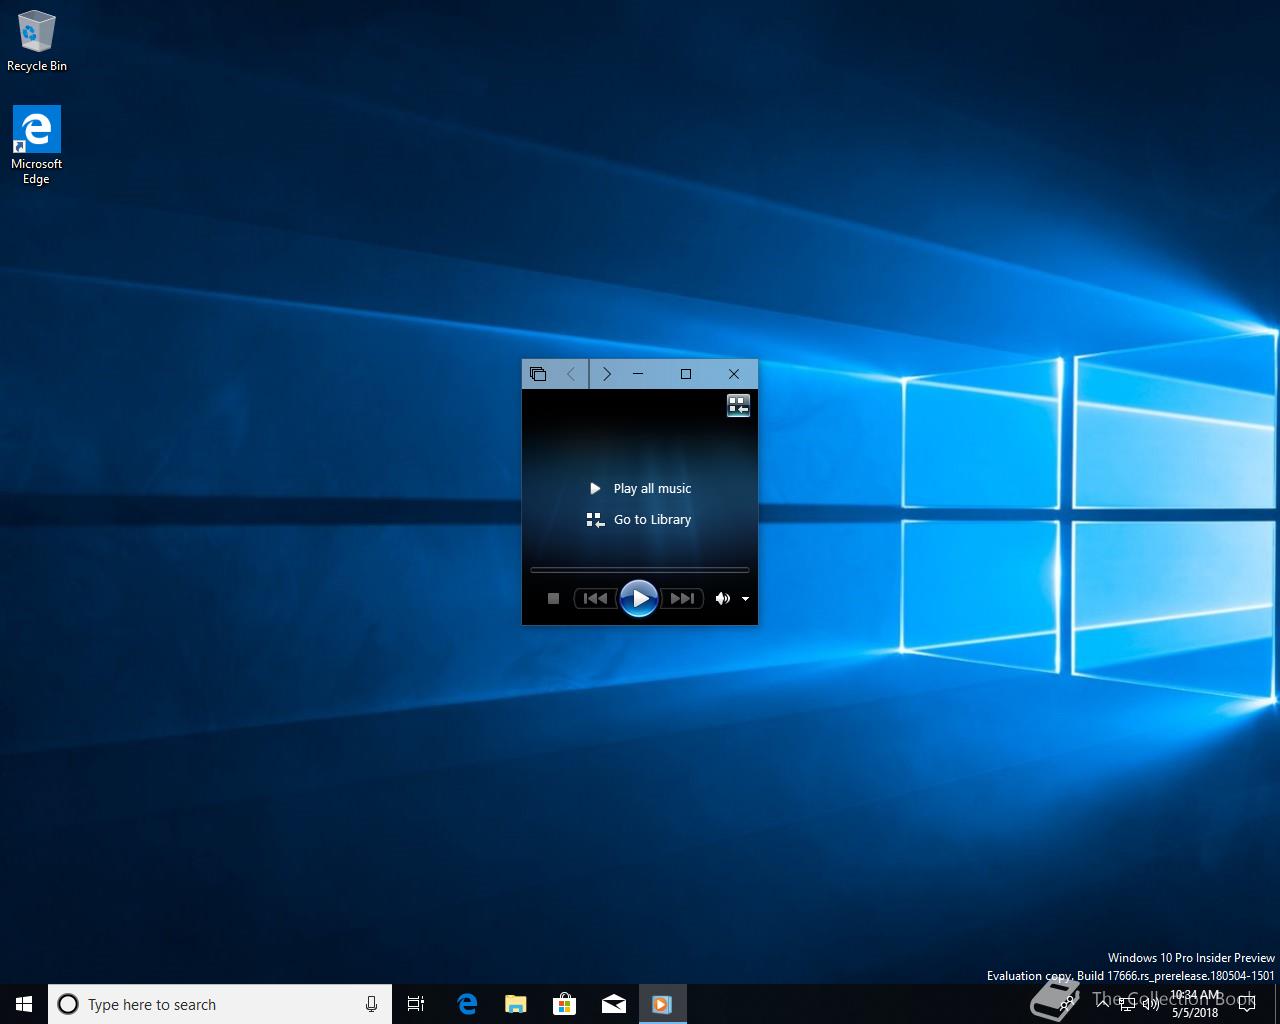The width and height of the screenshot is (1280, 1024).
Task: Open the Windows Start menu
Action: (24, 1004)
